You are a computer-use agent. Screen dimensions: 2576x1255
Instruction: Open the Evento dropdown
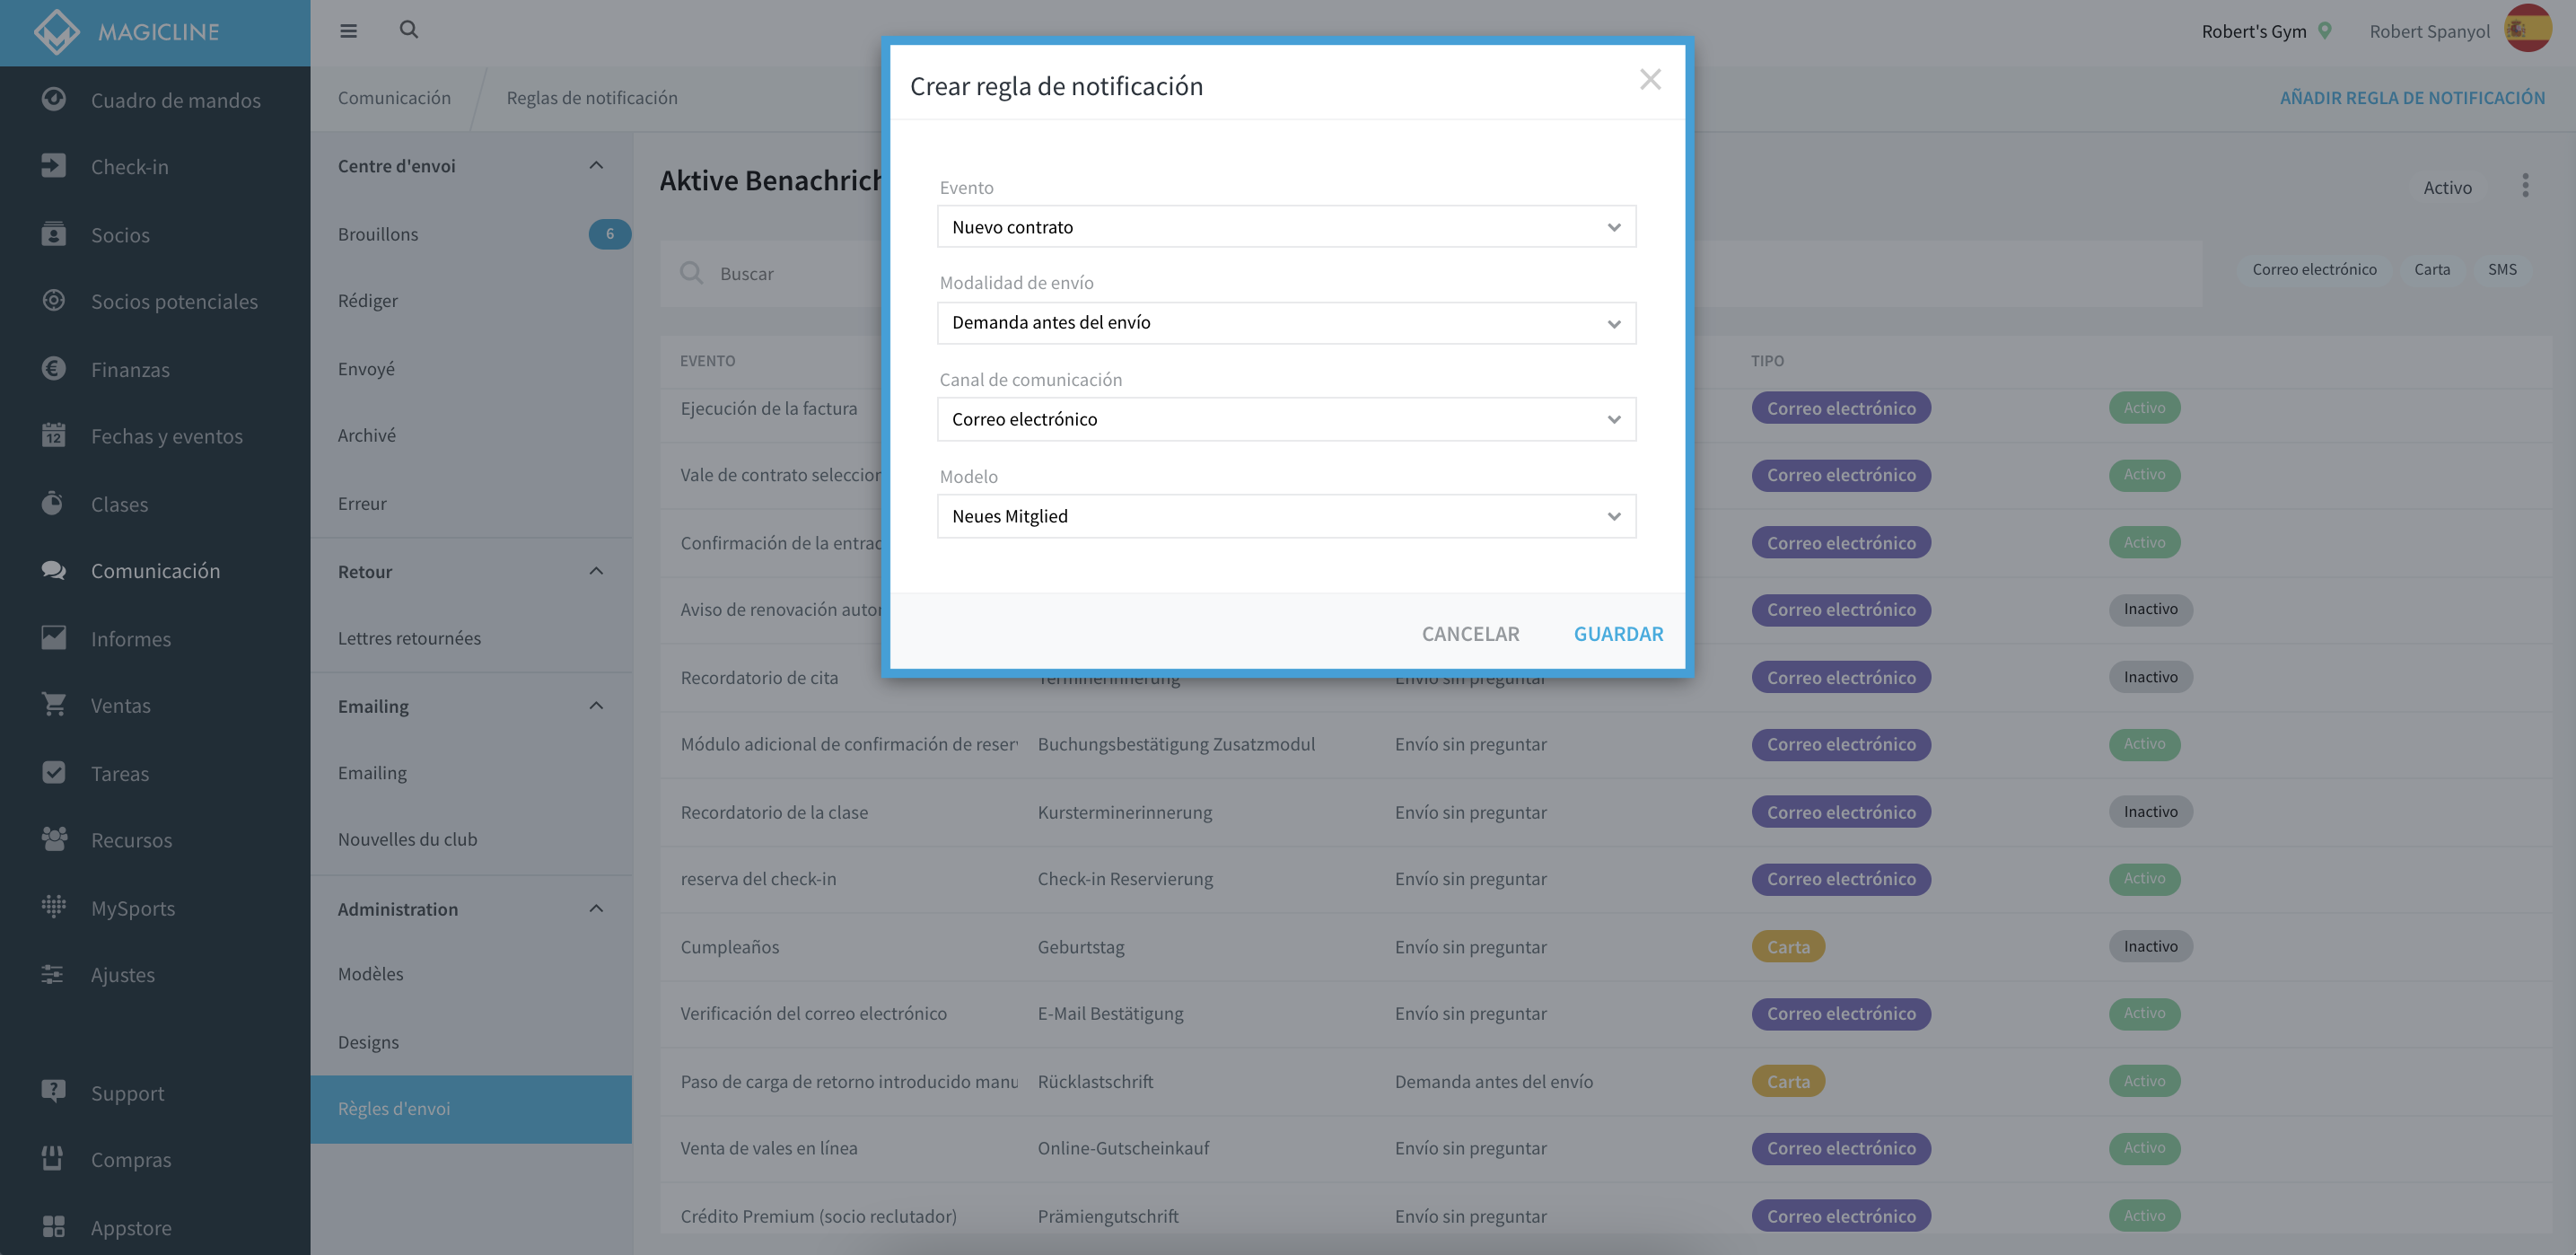pos(1286,227)
